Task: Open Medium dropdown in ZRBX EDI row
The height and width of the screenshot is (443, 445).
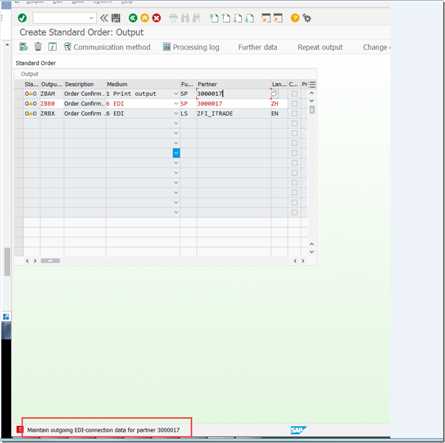Action: [x=176, y=114]
